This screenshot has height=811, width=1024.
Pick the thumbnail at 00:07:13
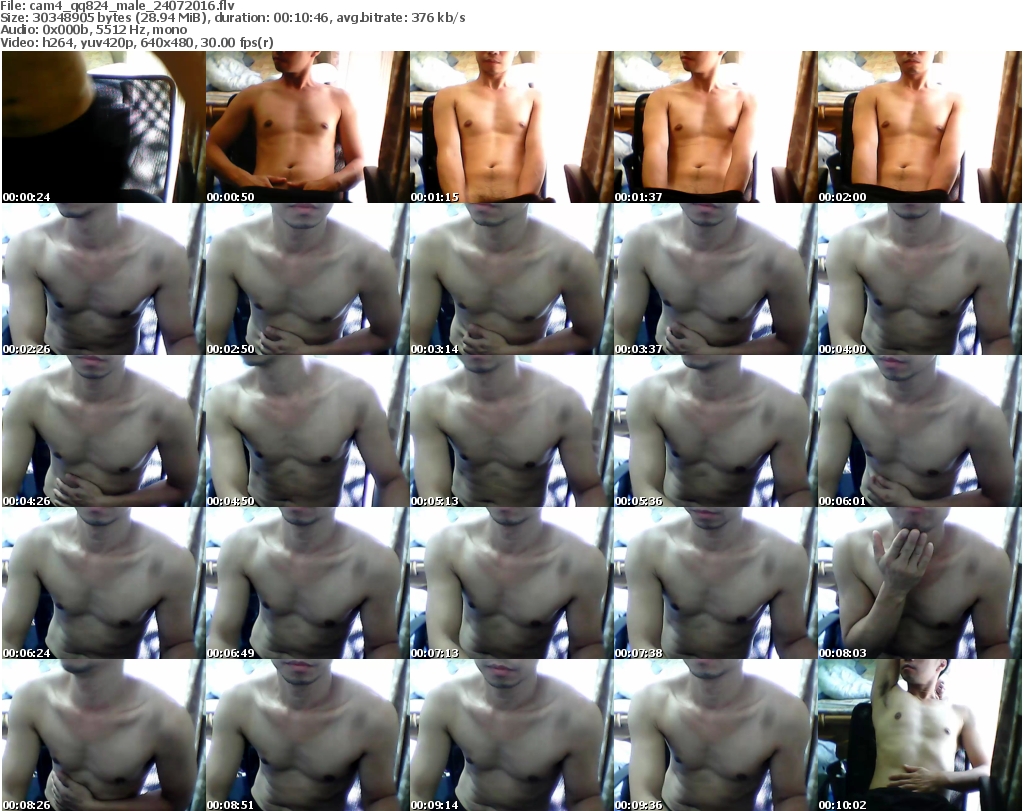point(511,583)
